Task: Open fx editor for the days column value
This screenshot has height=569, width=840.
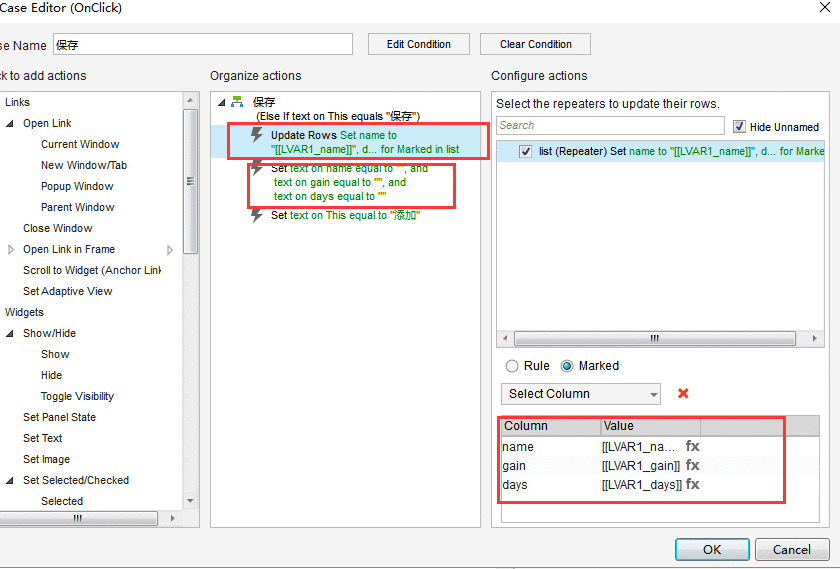Action: tap(693, 484)
